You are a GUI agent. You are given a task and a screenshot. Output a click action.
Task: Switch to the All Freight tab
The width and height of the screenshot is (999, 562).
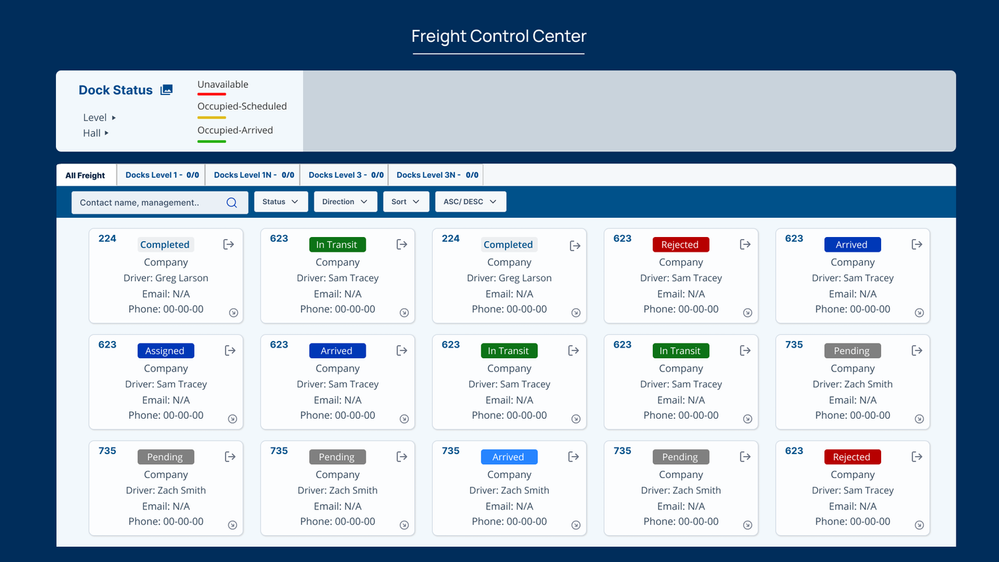click(85, 176)
